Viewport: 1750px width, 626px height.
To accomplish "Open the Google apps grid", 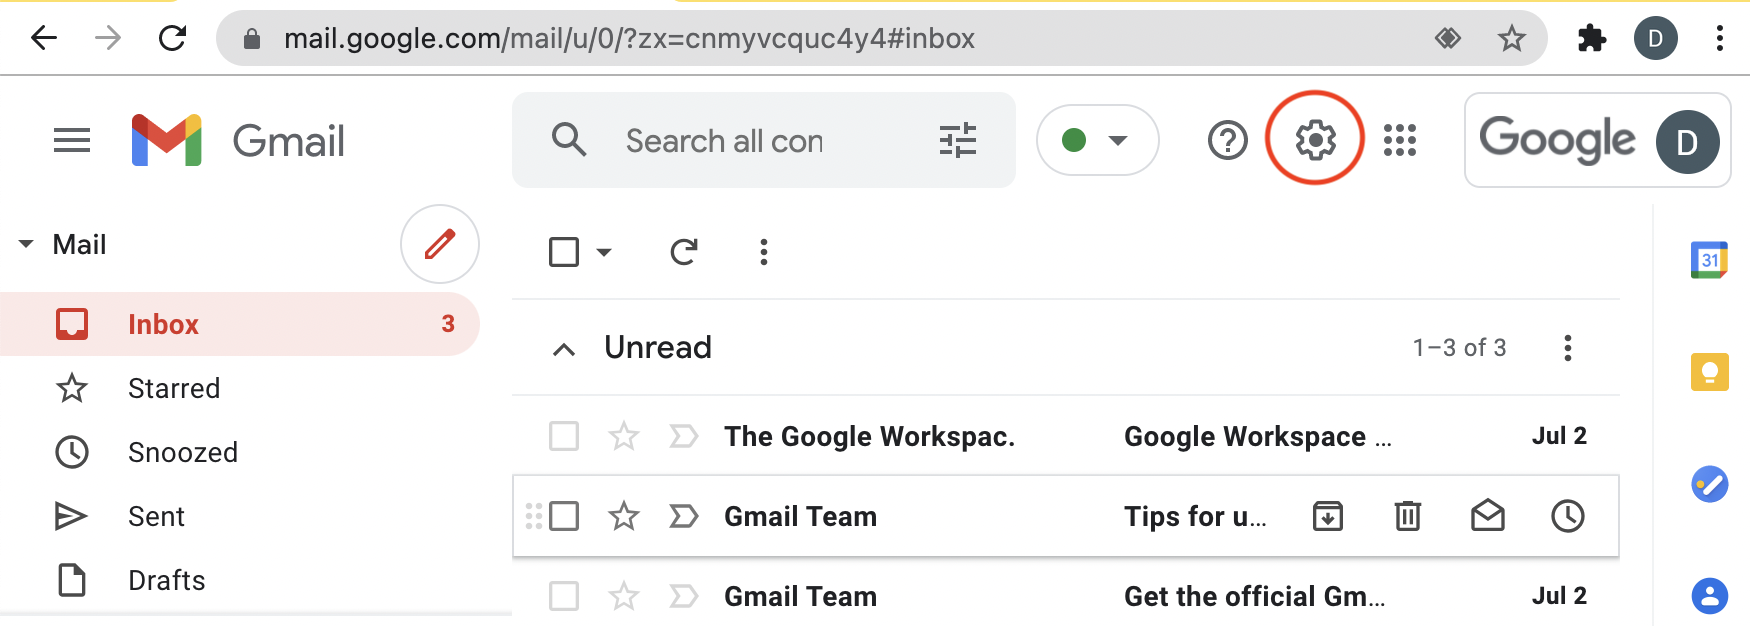I will (1400, 140).
